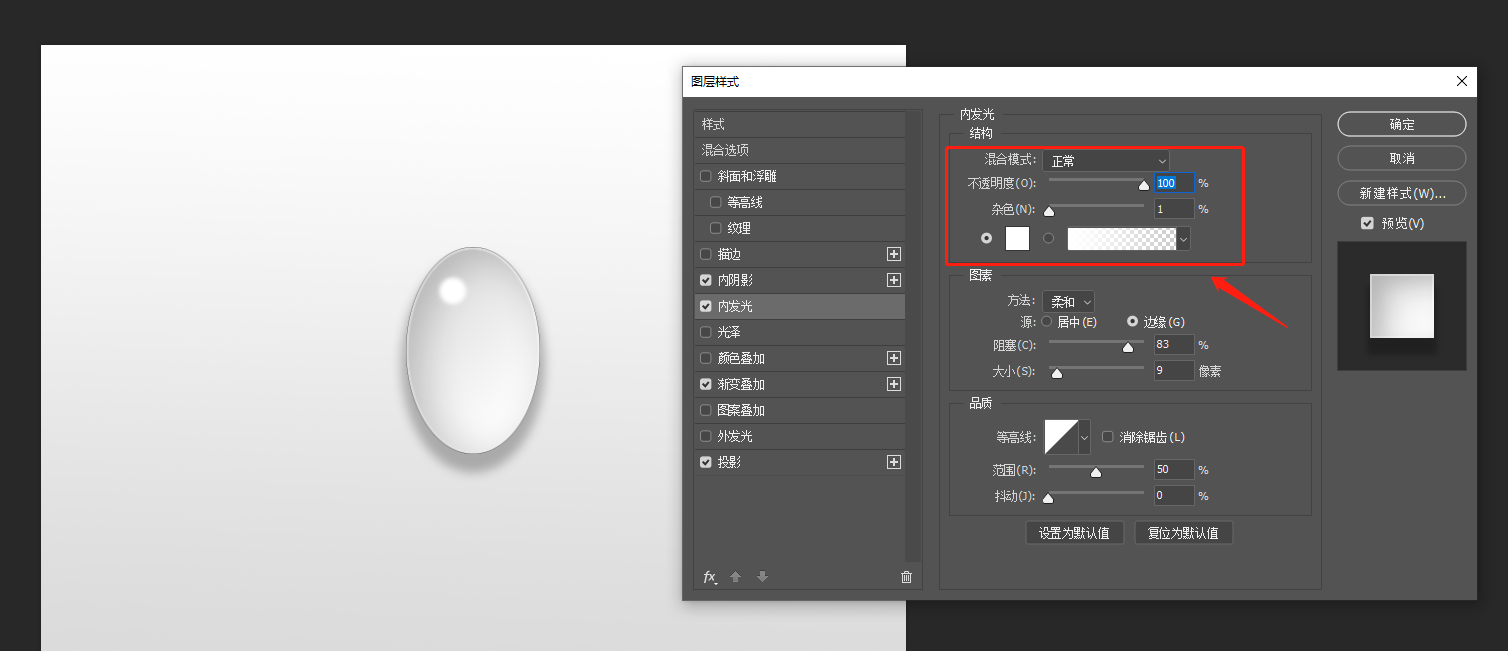Click the 抖动 slider handle
1508x651 pixels.
(1048, 497)
